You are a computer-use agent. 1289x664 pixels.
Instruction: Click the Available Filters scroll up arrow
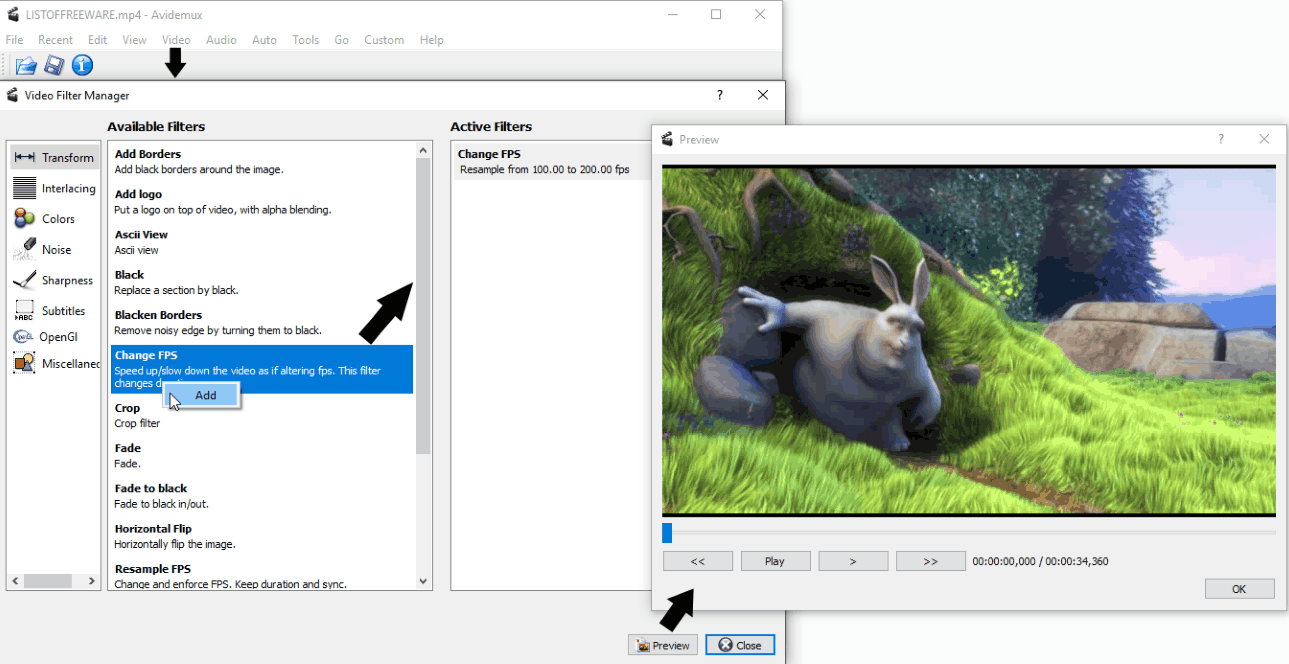(423, 150)
